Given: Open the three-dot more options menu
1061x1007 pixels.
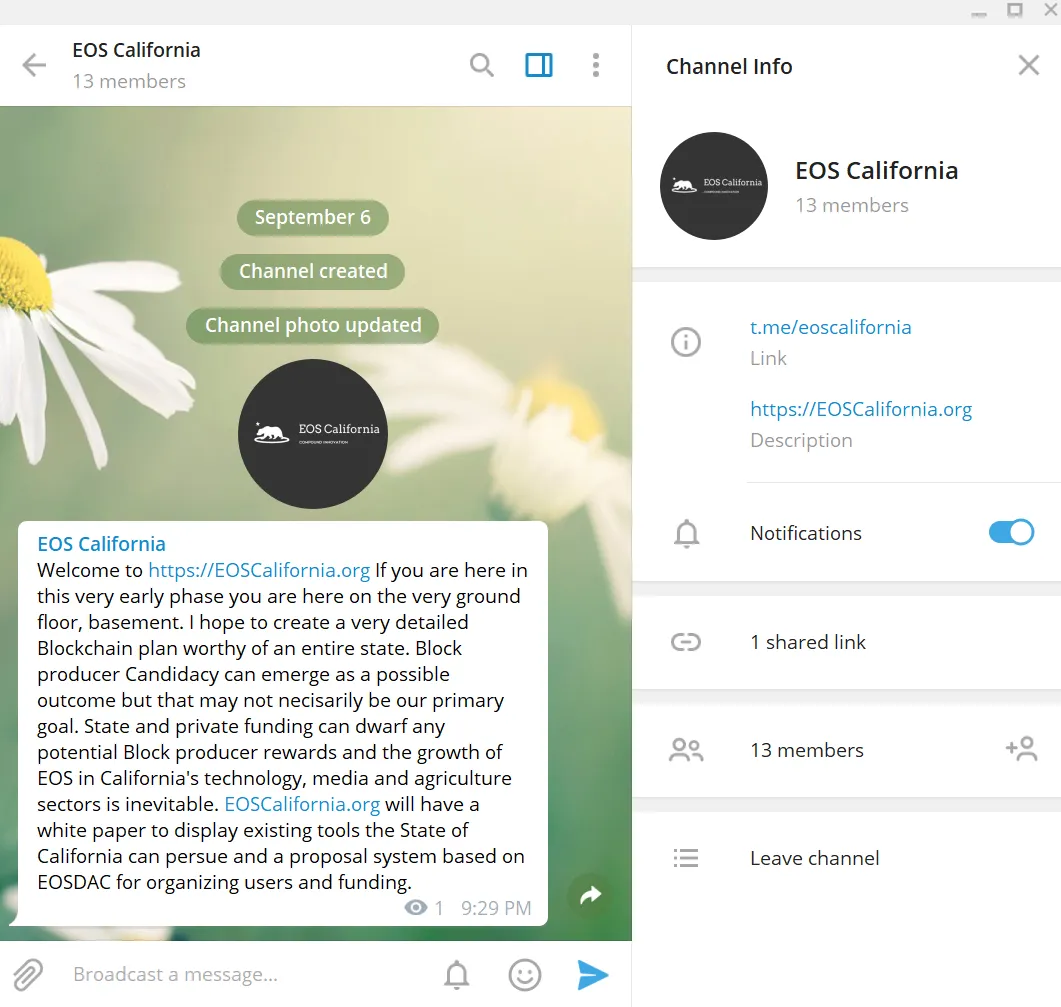Looking at the screenshot, I should [x=595, y=65].
